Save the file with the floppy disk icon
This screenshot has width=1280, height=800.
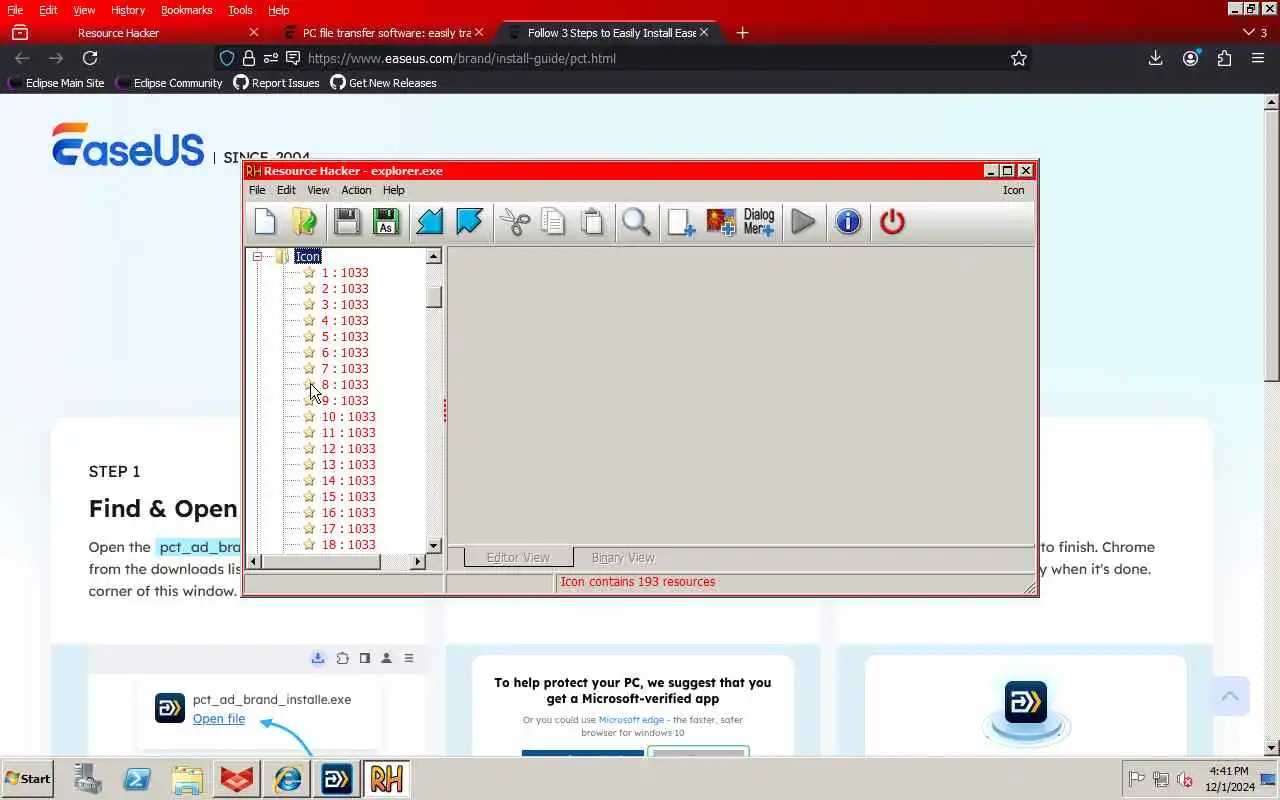coord(347,222)
